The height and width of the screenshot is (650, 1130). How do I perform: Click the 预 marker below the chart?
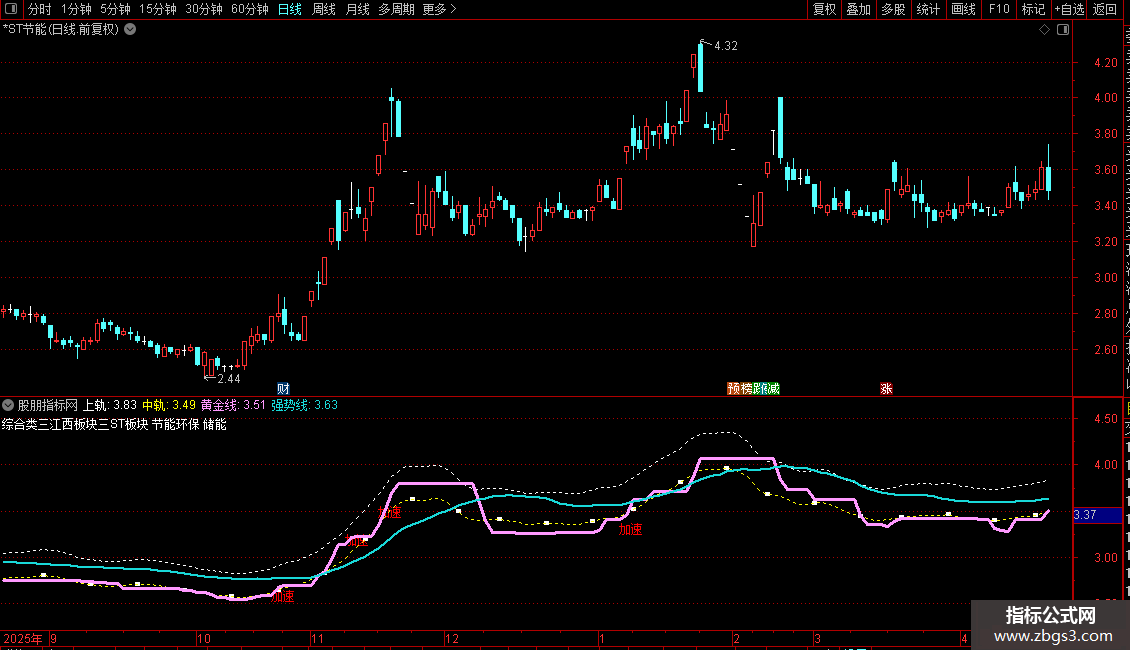[x=734, y=388]
